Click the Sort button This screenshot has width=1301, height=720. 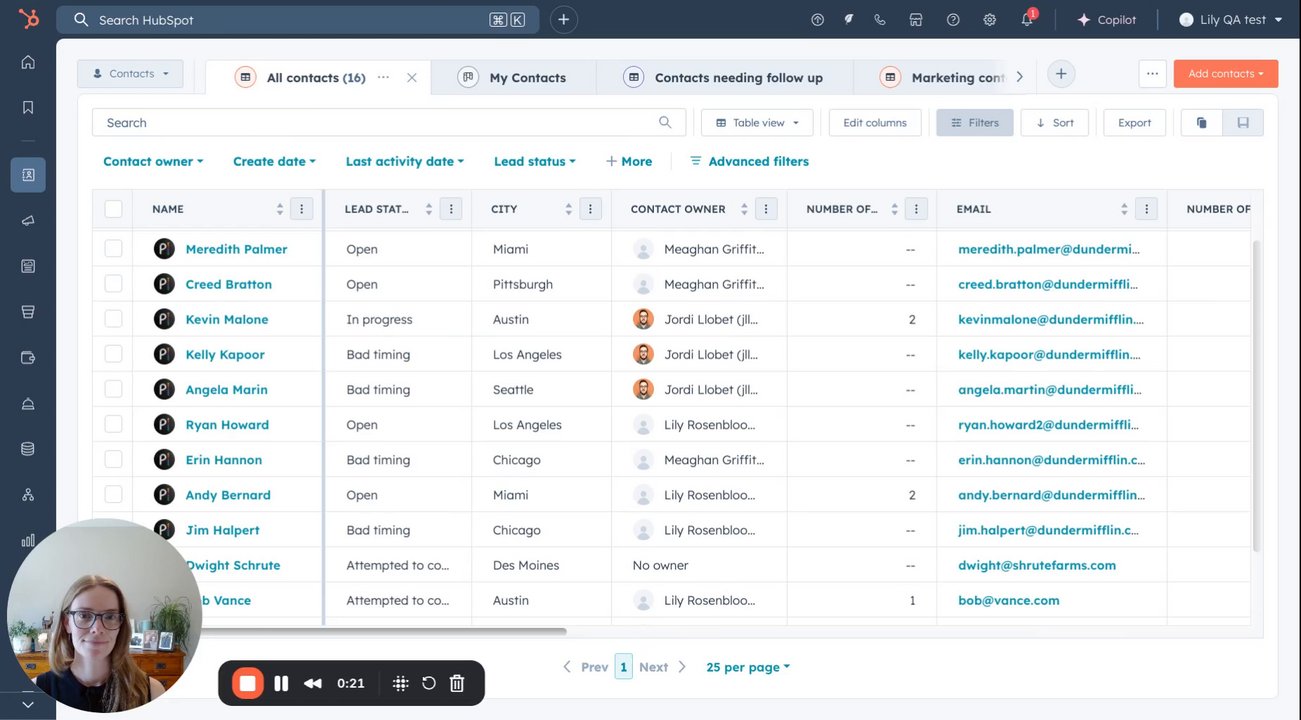tap(1055, 122)
